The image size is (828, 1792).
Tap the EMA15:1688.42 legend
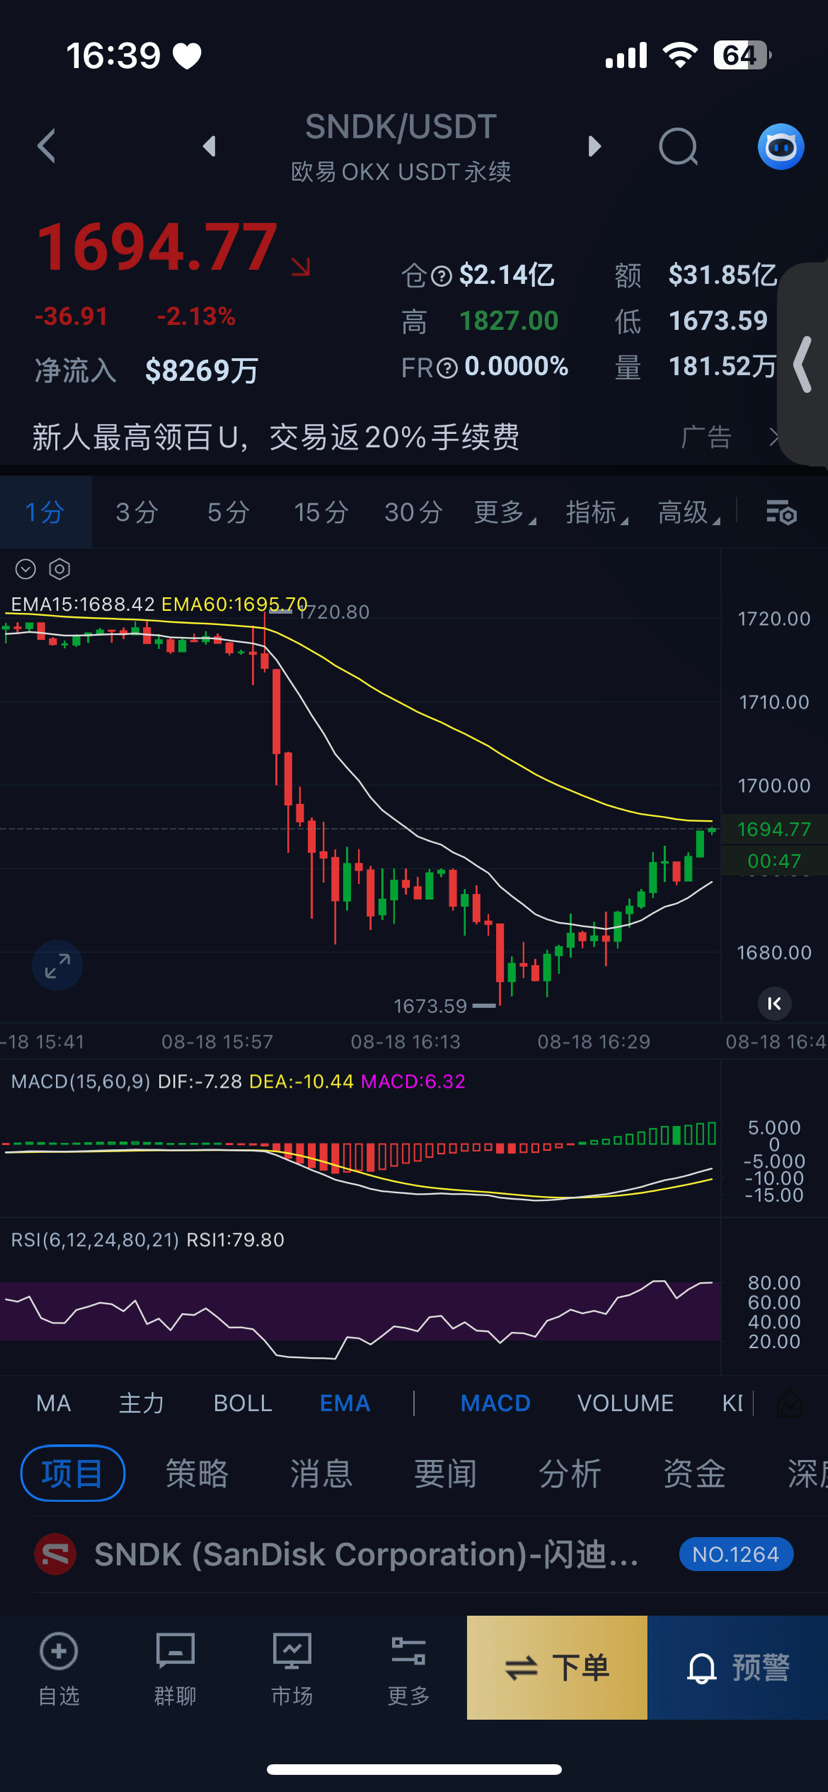(x=83, y=604)
